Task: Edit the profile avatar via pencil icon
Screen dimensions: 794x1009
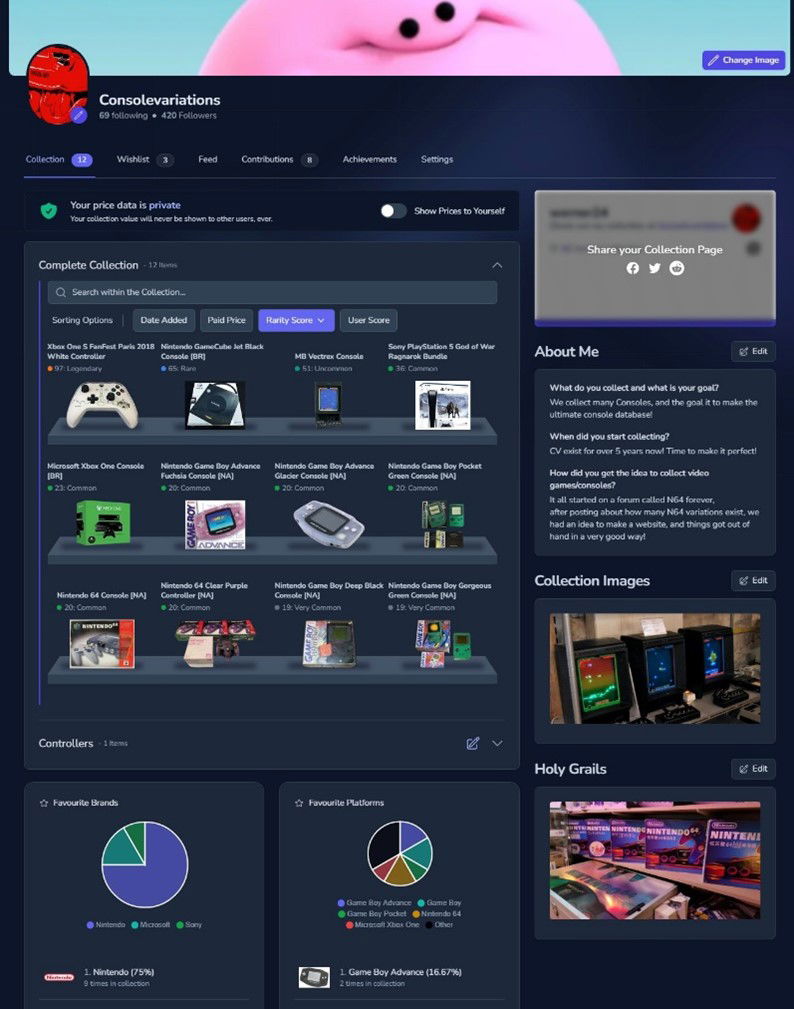Action: (78, 115)
